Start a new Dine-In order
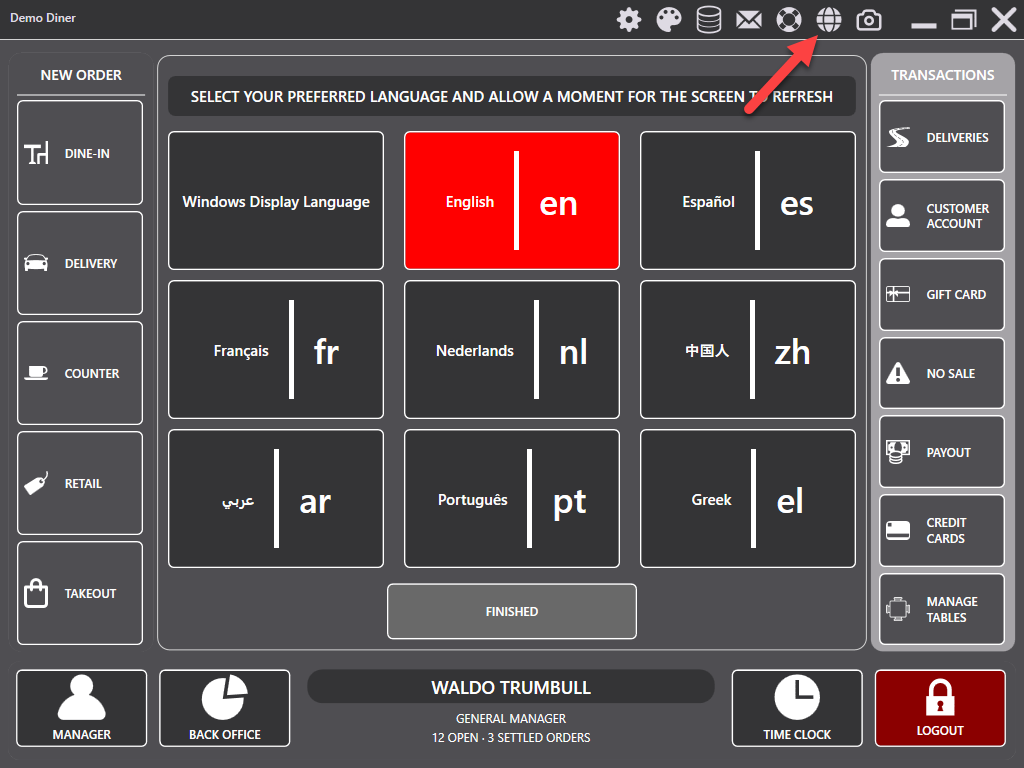The height and width of the screenshot is (768, 1024). tap(80, 153)
